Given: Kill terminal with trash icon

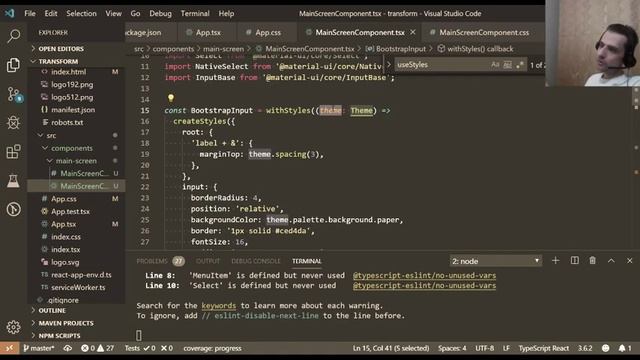Looking at the screenshot, I should (592, 260).
